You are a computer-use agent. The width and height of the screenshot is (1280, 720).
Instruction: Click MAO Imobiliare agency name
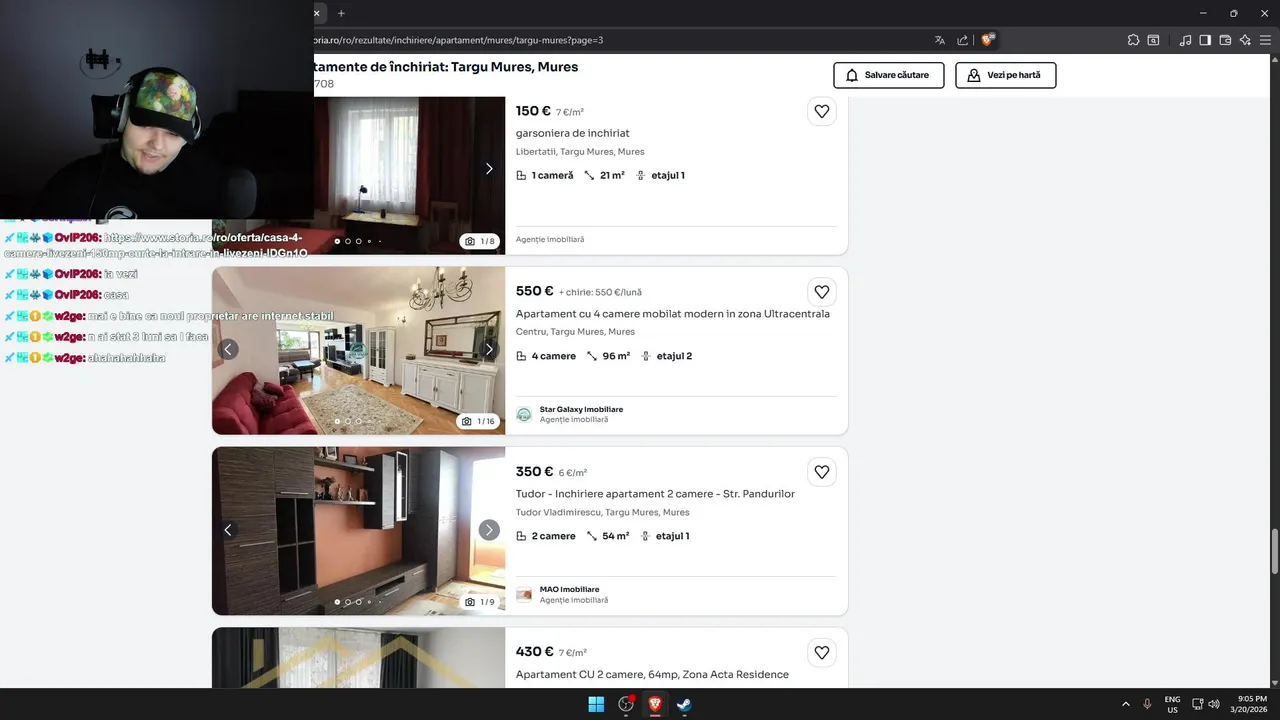569,589
